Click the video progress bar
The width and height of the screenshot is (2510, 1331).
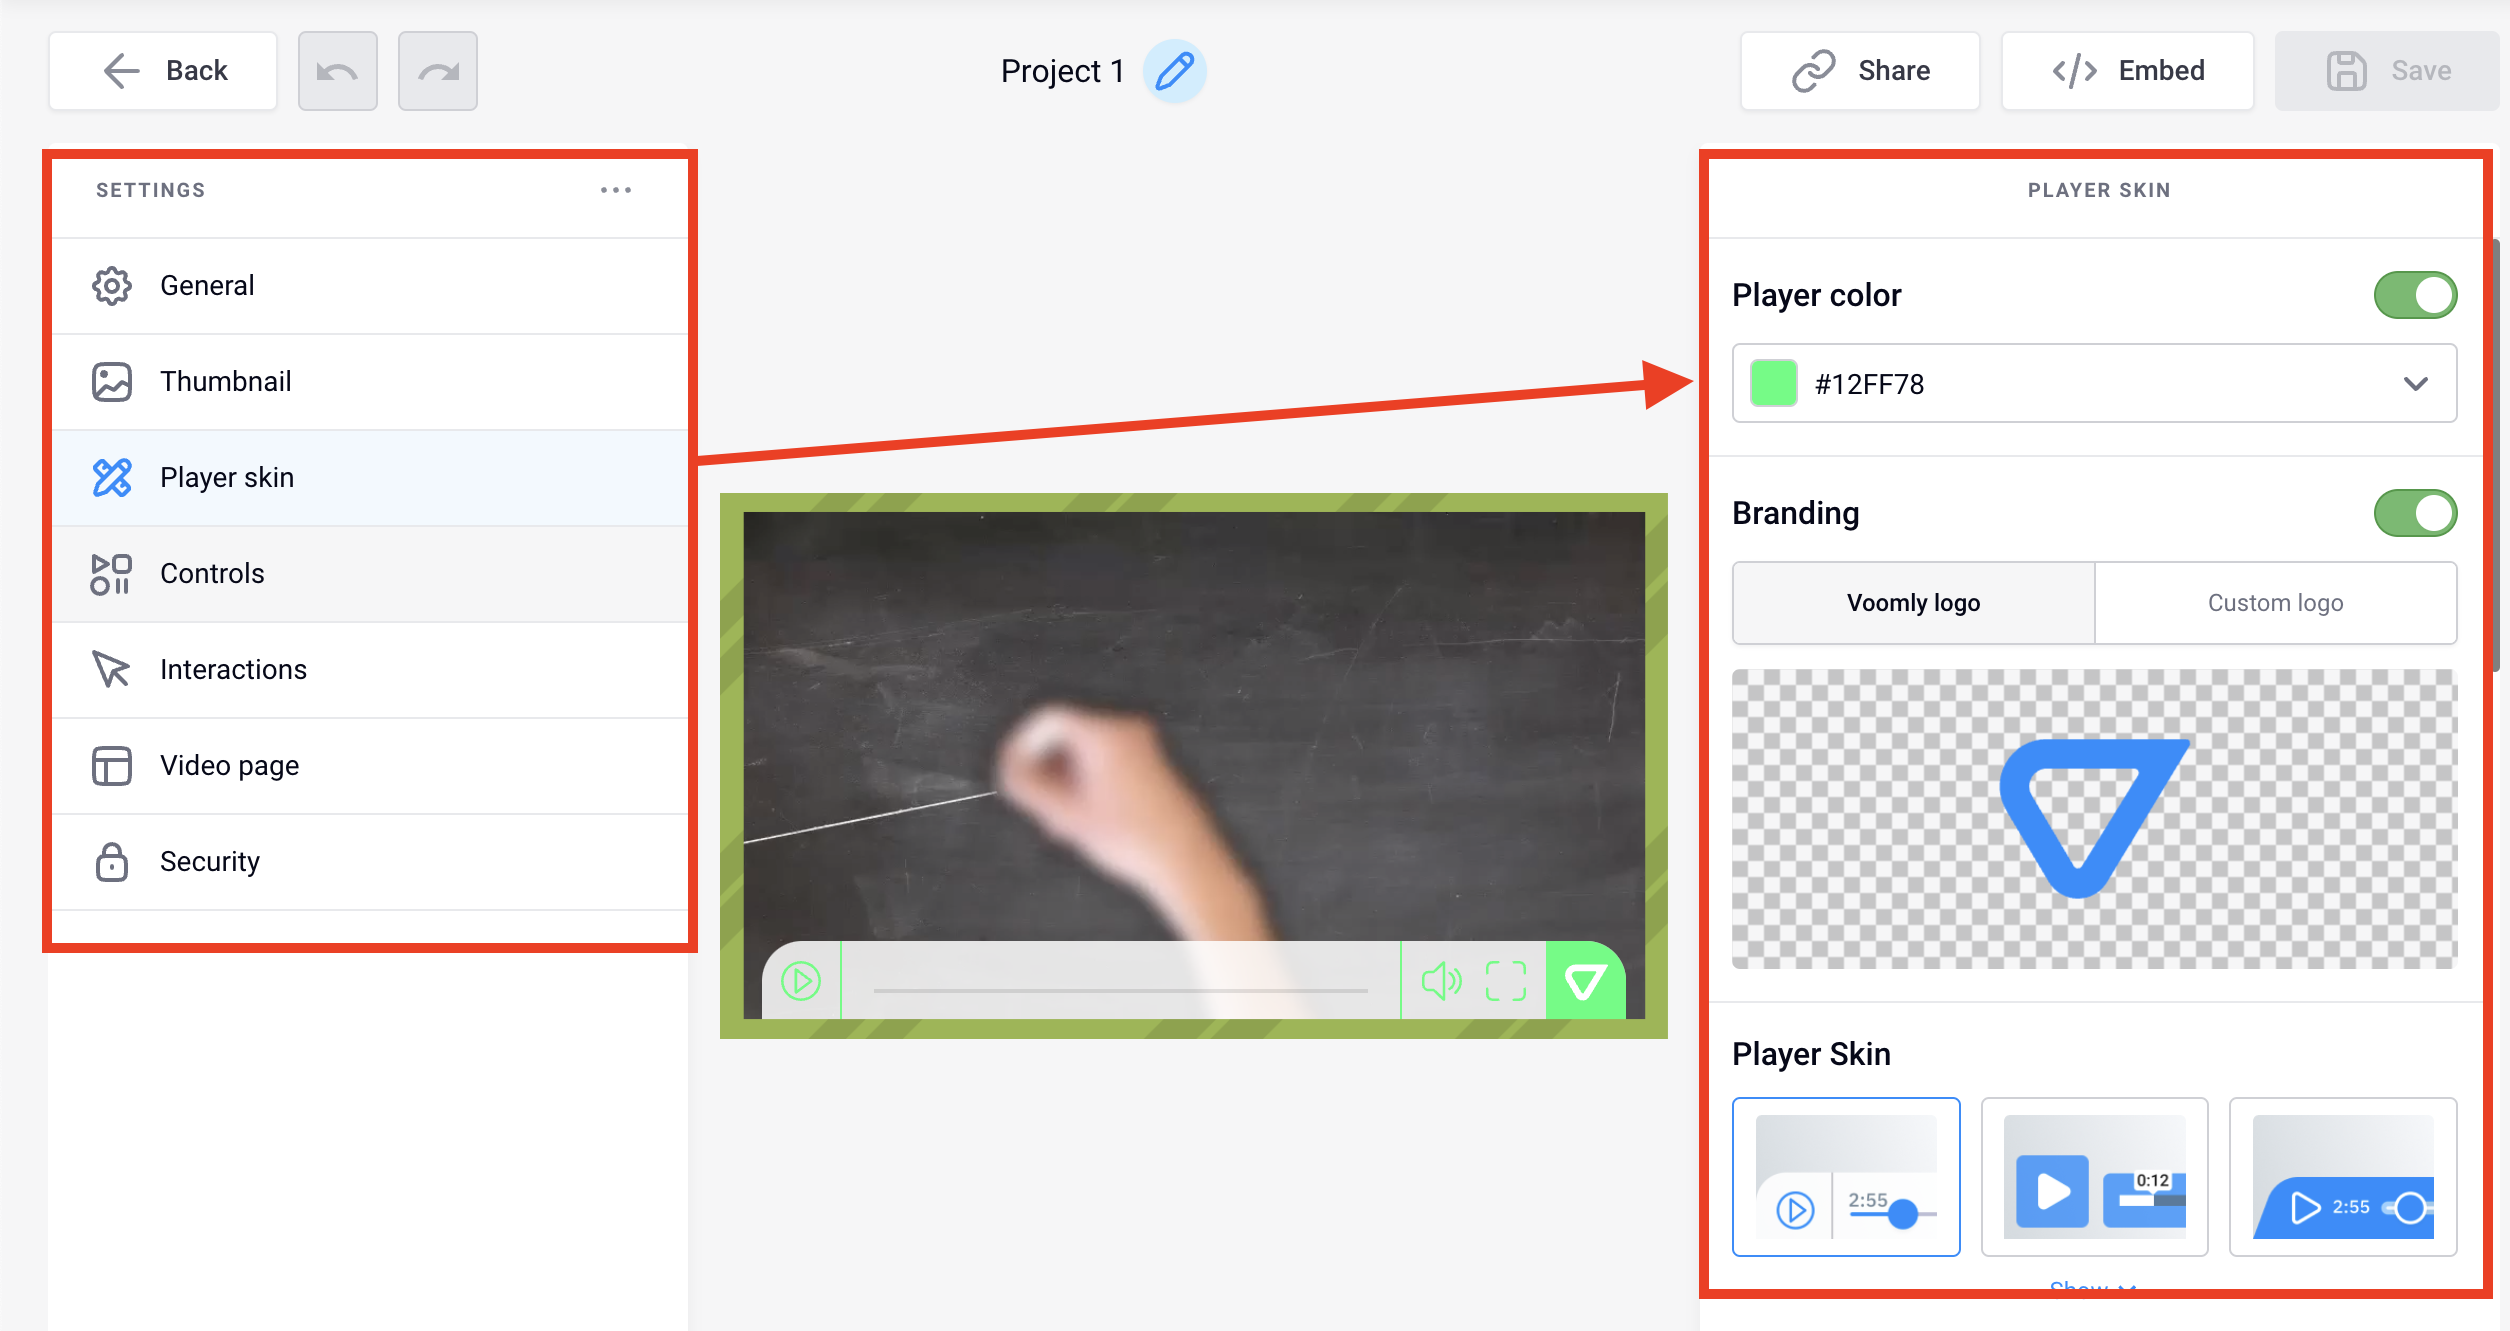1120,990
